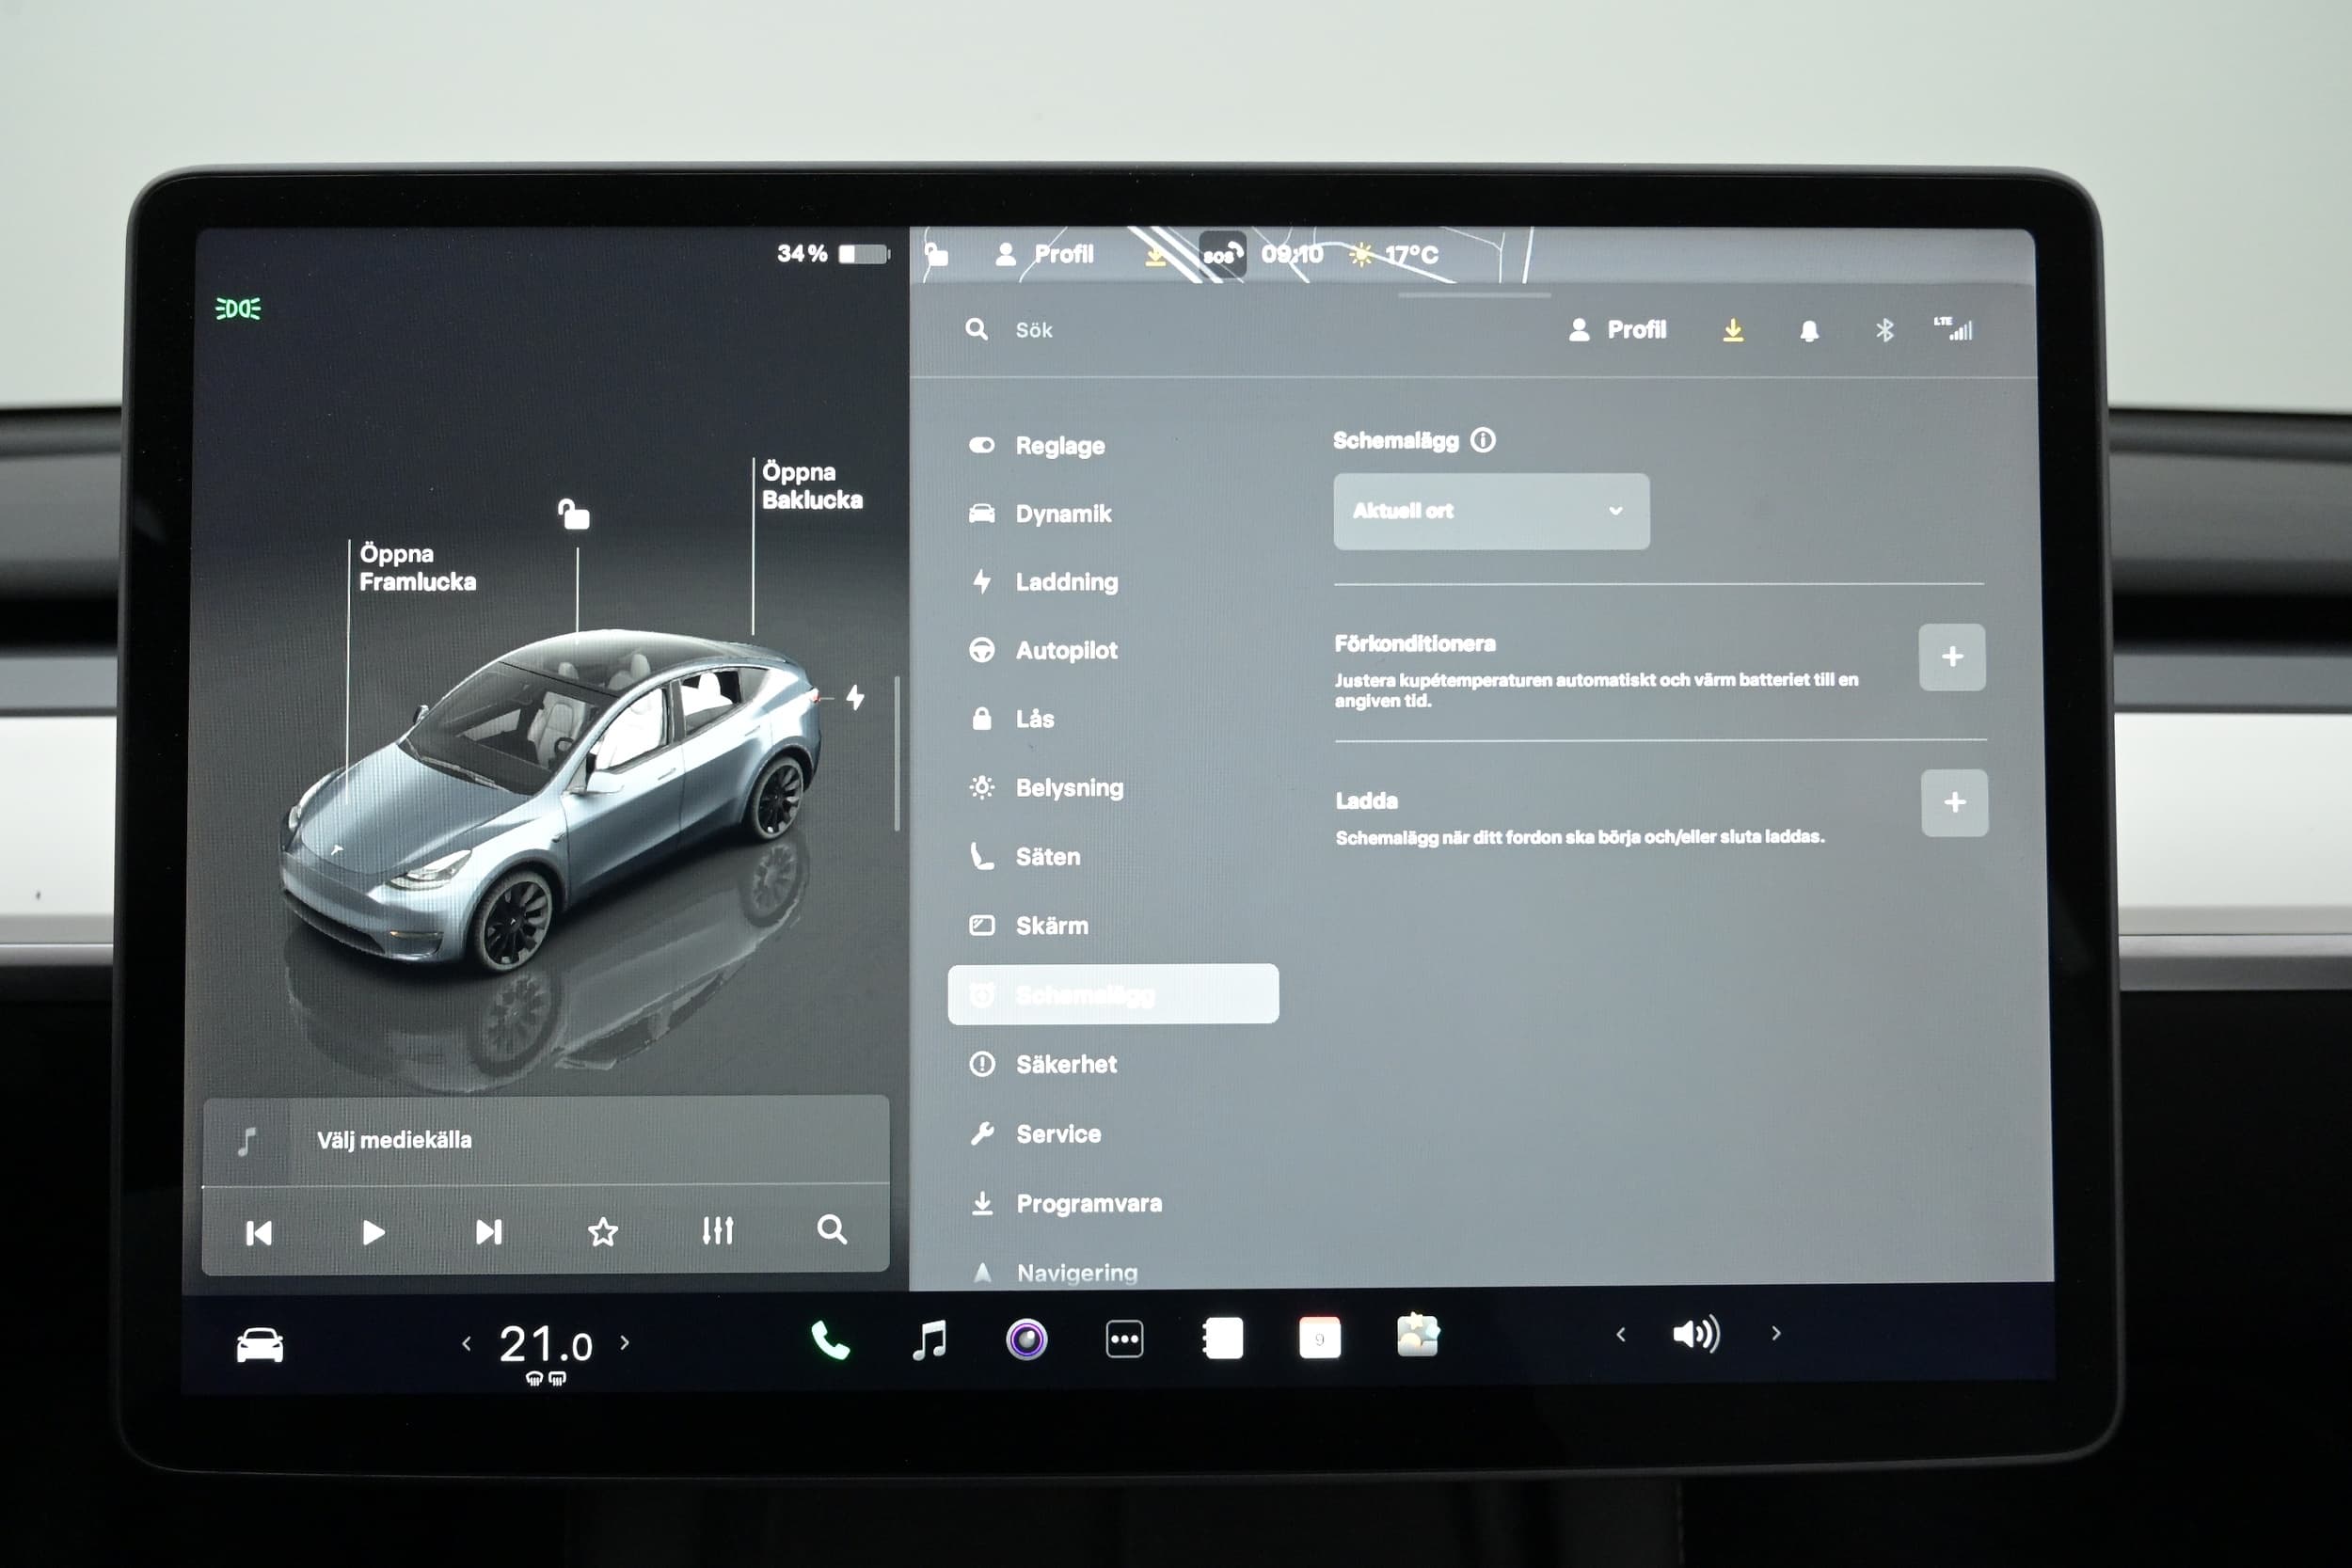Image resolution: width=2352 pixels, height=1568 pixels.
Task: Mute the volume speaker icon
Action: coord(1695,1334)
